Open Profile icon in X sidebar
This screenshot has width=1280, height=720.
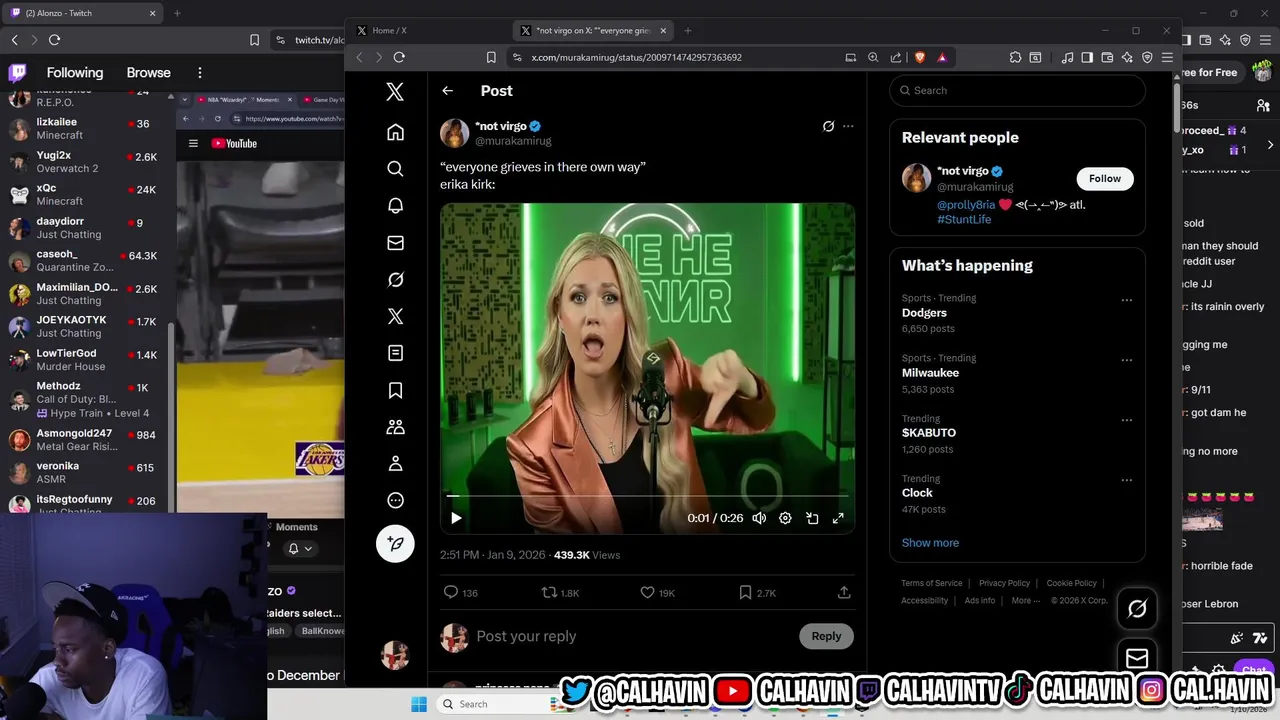click(395, 463)
